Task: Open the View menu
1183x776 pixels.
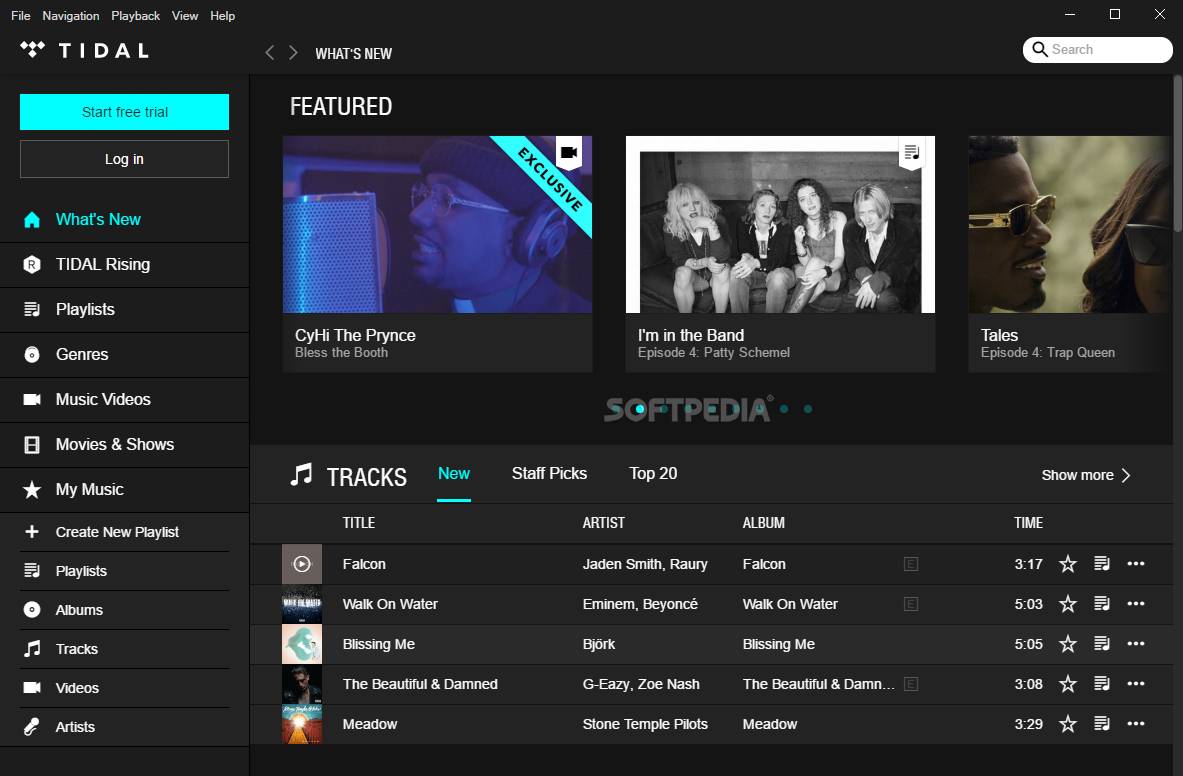Action: (185, 15)
